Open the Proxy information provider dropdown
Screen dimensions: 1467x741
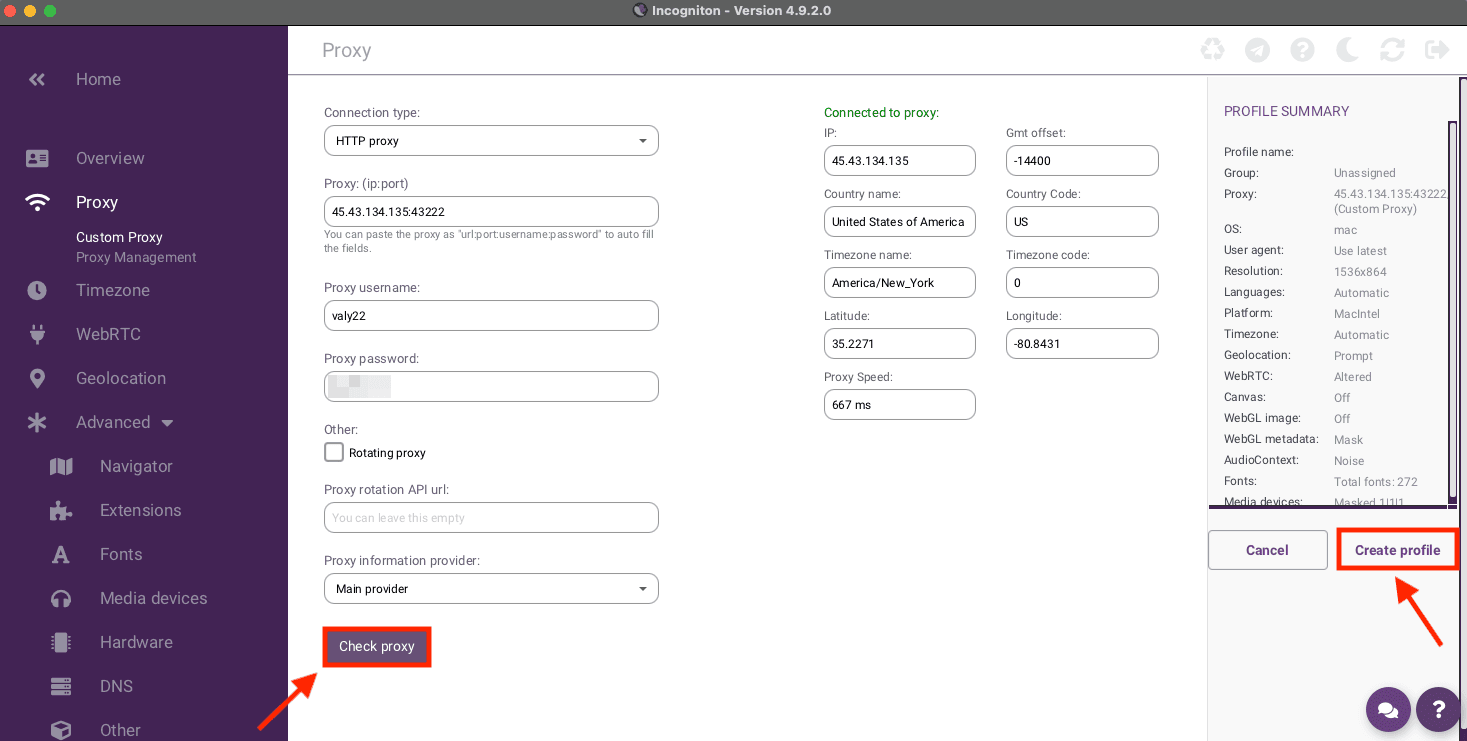(490, 588)
